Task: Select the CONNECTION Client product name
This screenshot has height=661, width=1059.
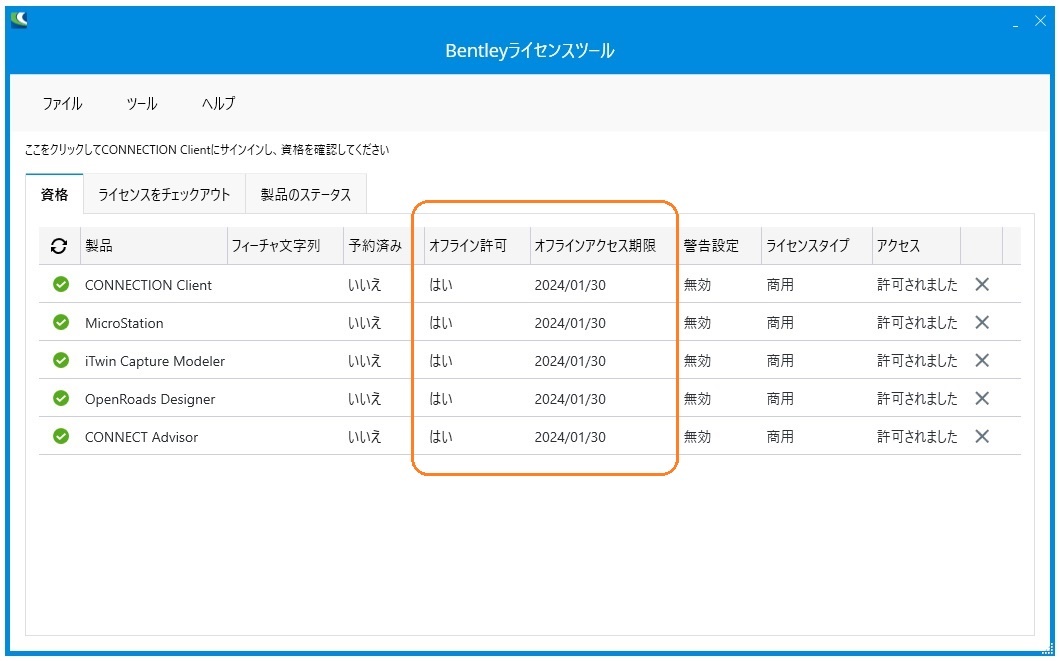Action: coord(149,285)
